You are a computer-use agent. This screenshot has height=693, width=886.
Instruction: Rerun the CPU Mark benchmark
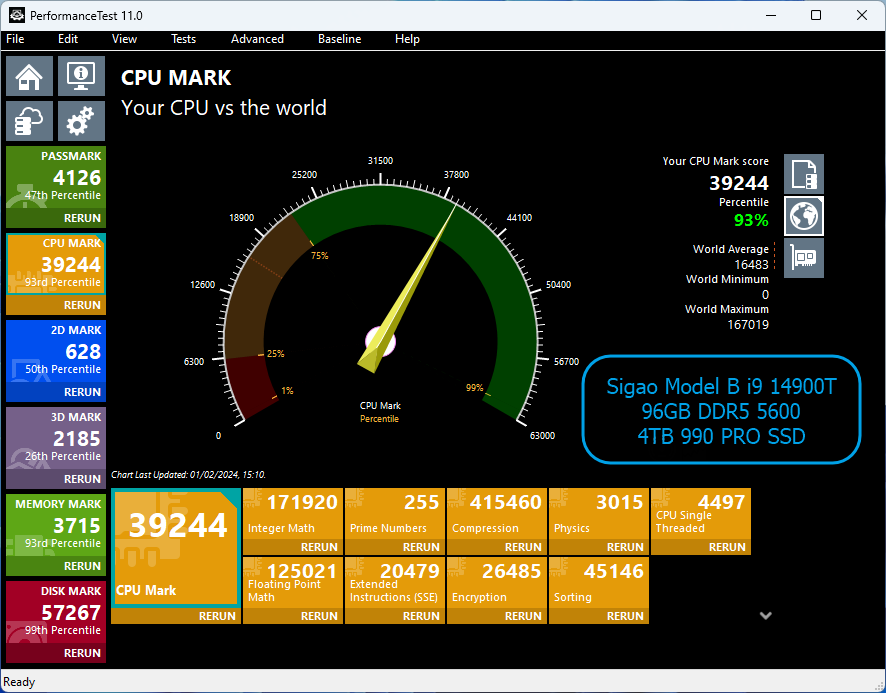(217, 616)
